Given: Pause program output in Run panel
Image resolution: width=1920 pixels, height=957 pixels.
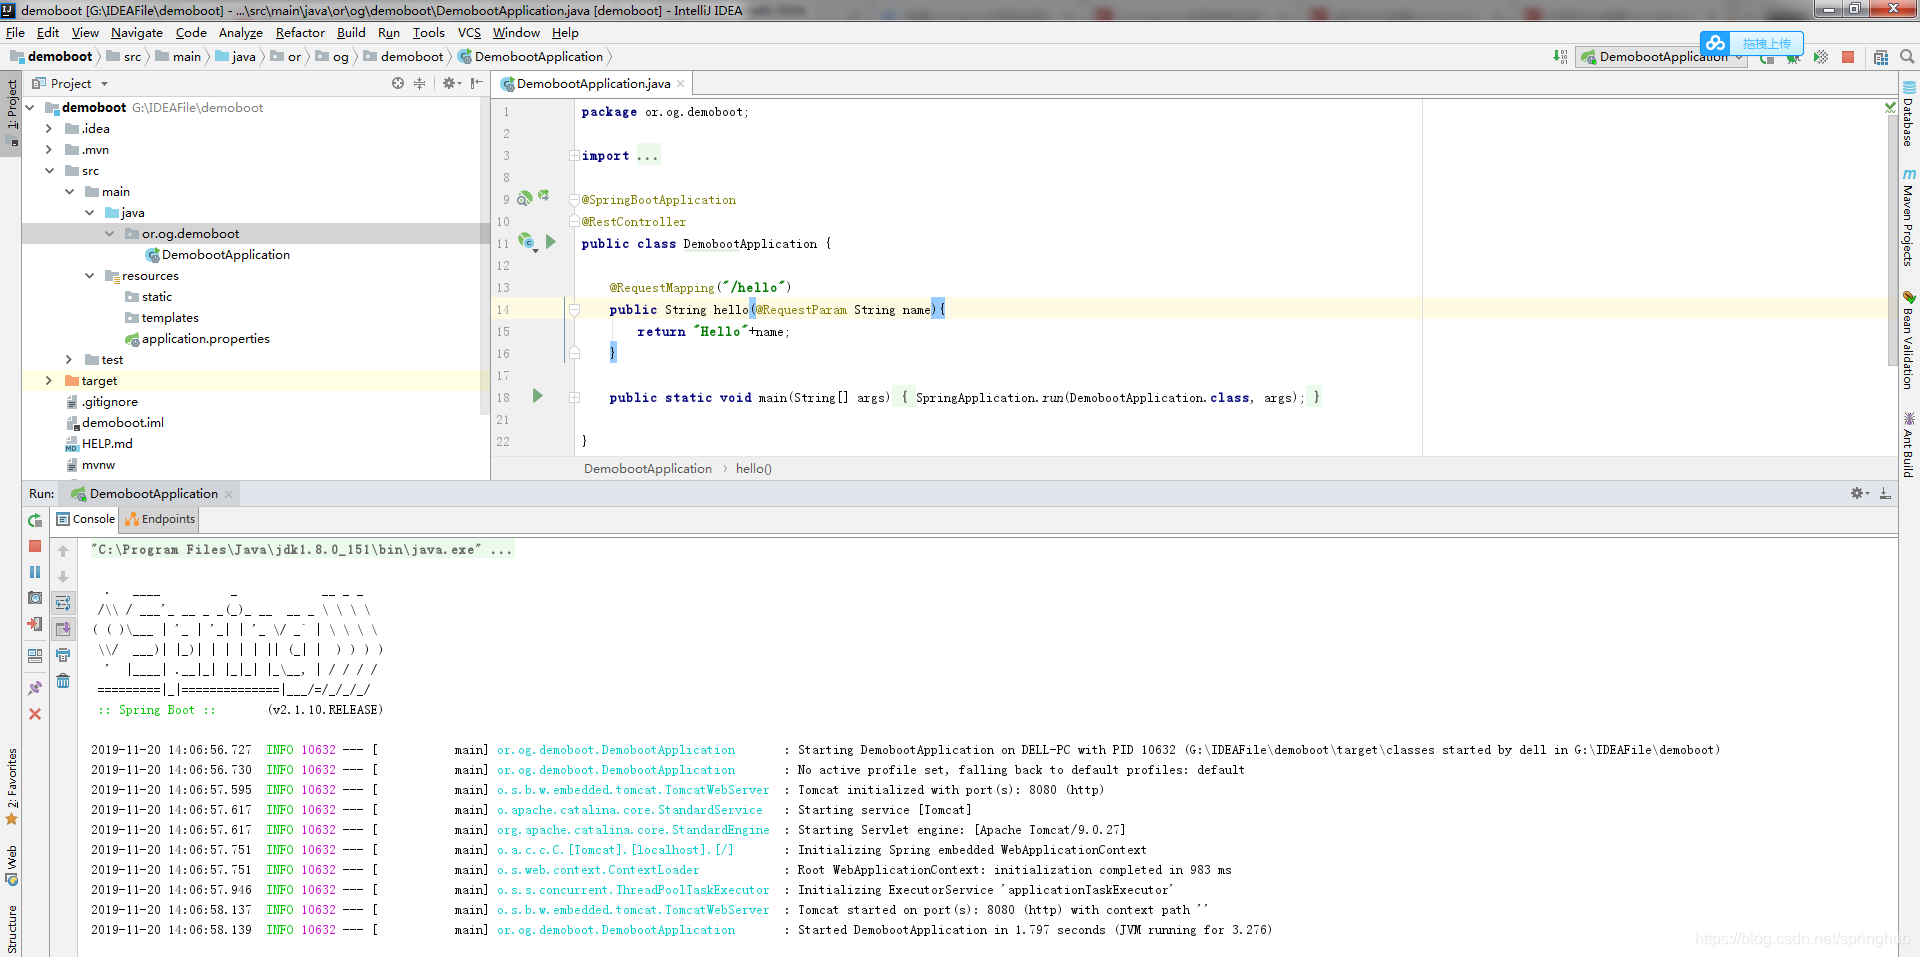Looking at the screenshot, I should (x=35, y=572).
